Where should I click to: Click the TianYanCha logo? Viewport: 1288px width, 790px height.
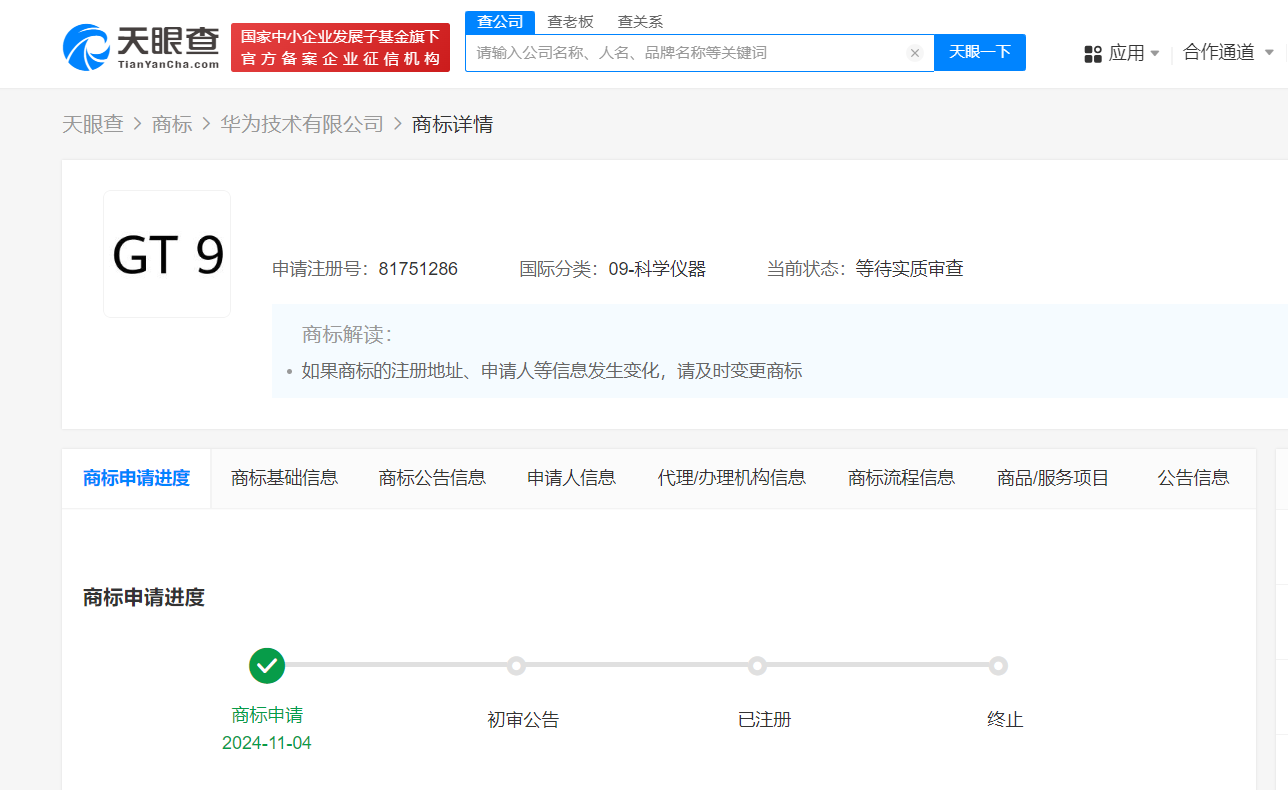140,47
